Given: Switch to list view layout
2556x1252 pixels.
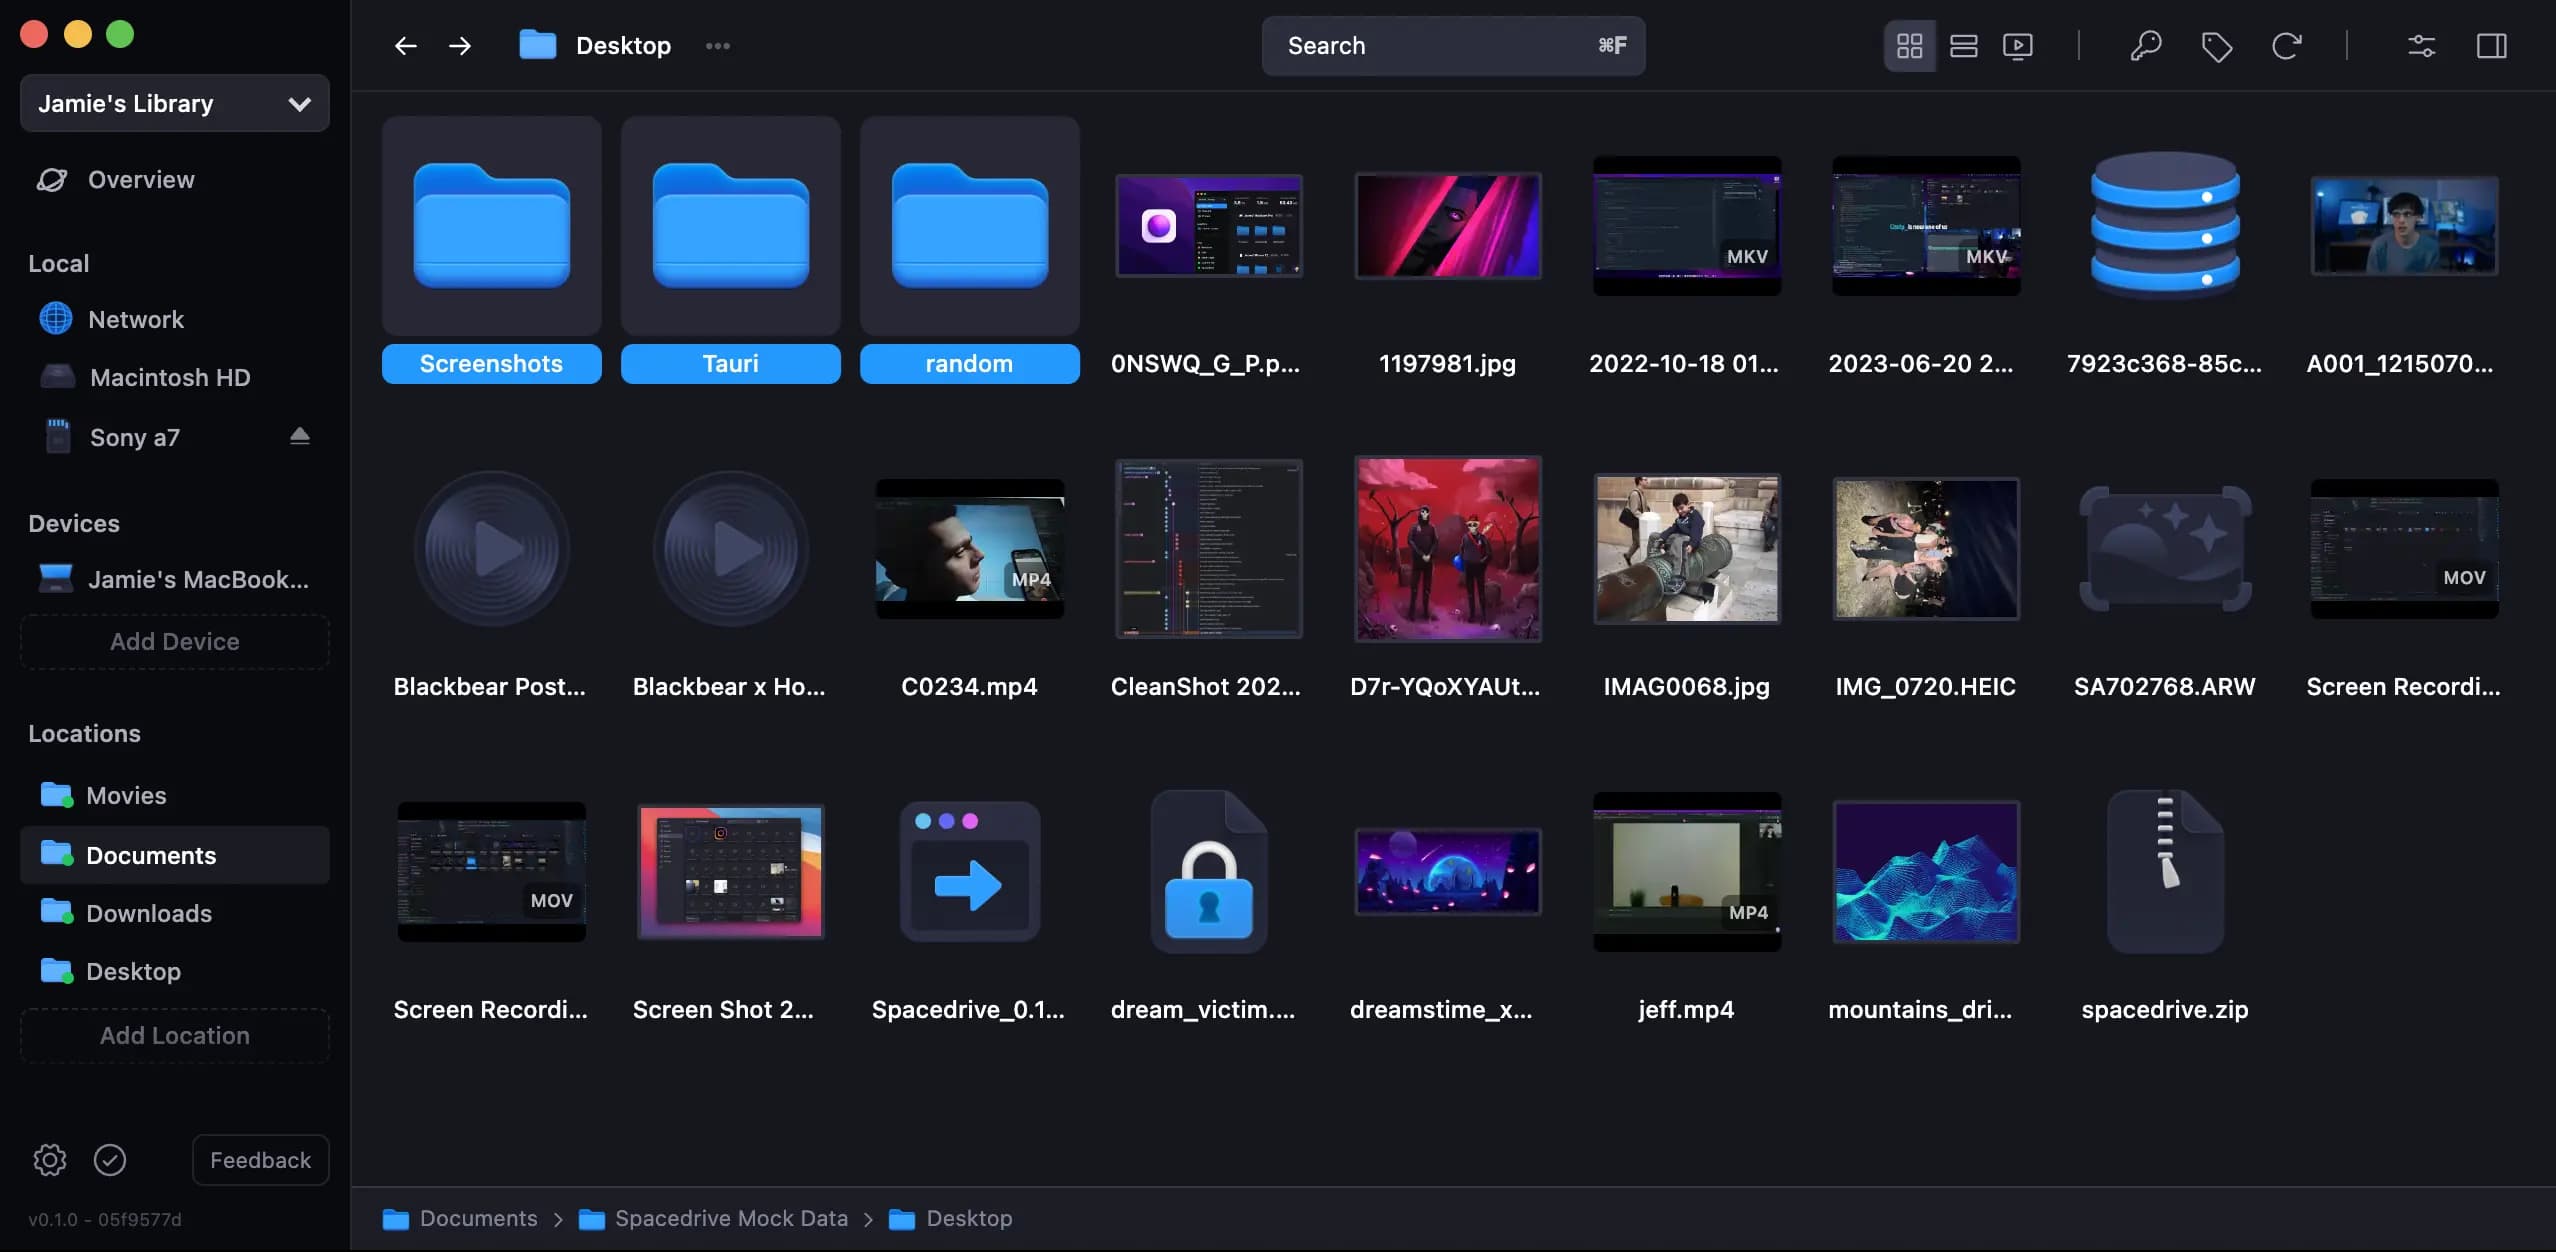Looking at the screenshot, I should click(x=1963, y=46).
